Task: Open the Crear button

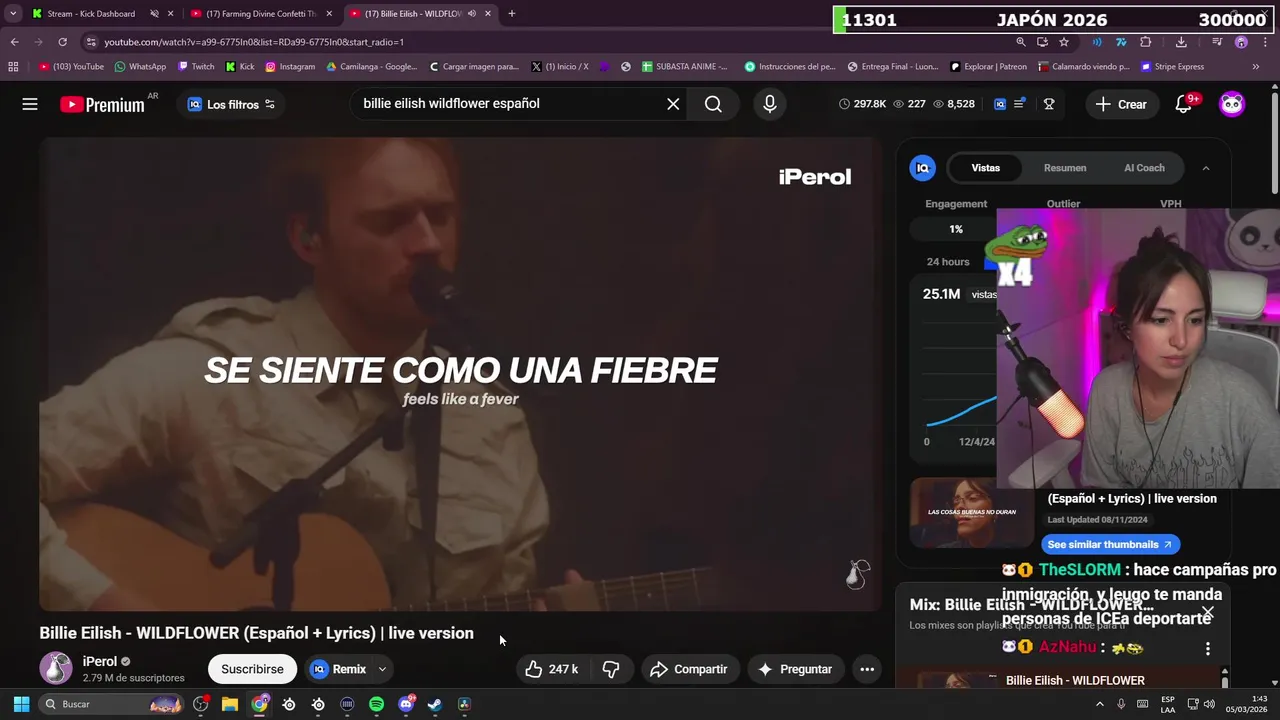Action: 1121,104
